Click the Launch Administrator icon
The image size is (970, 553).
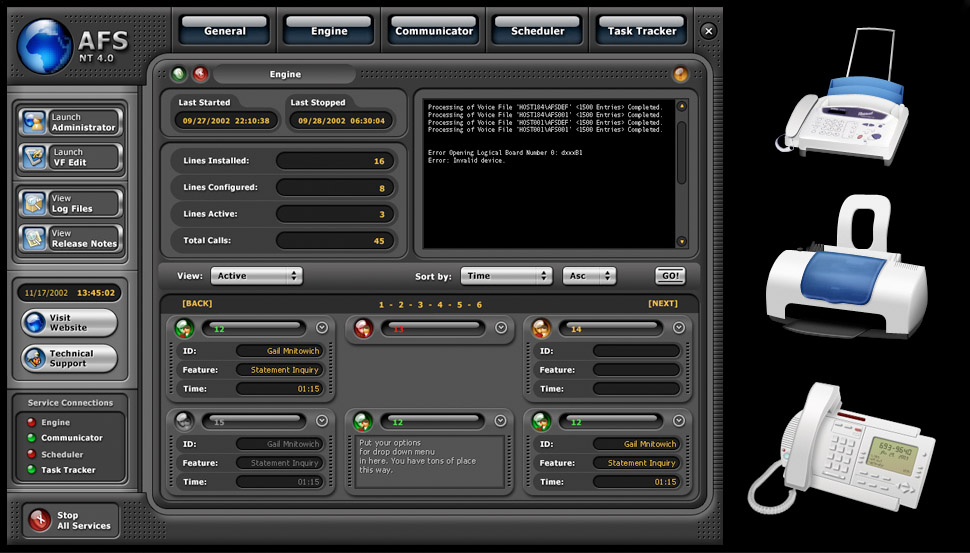click(x=33, y=122)
